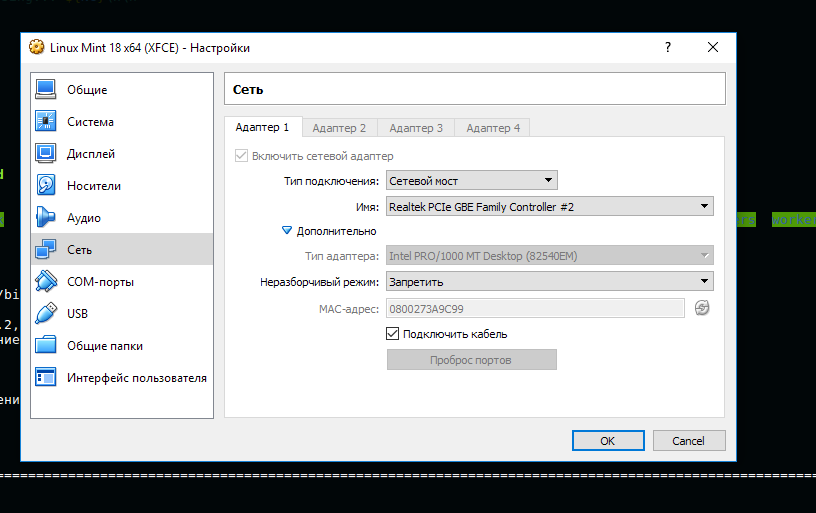Click the help question mark button
816x513 pixels.
[668, 47]
